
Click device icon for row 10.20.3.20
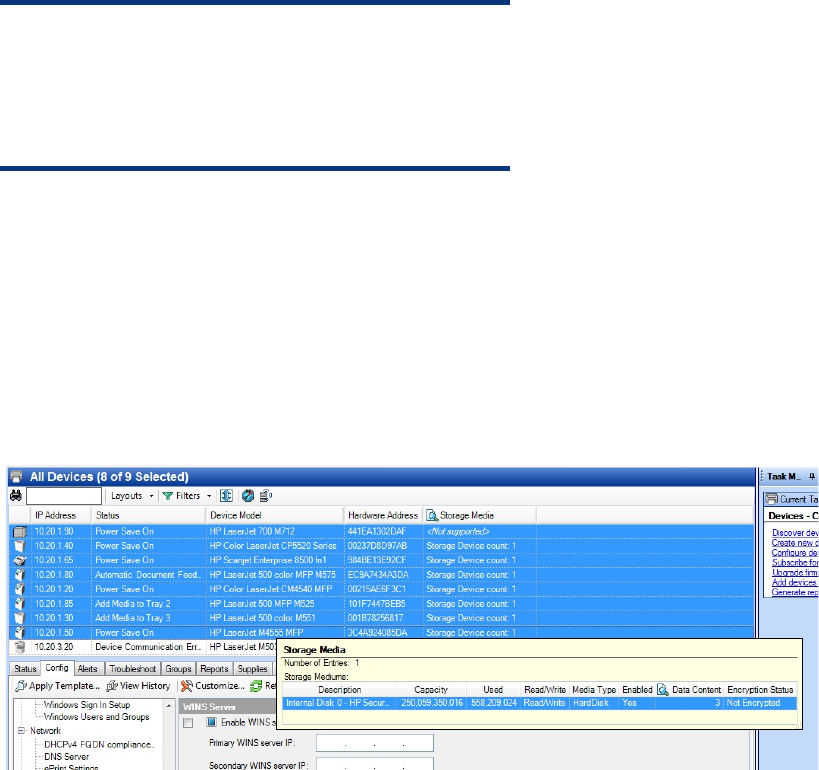(x=20, y=647)
